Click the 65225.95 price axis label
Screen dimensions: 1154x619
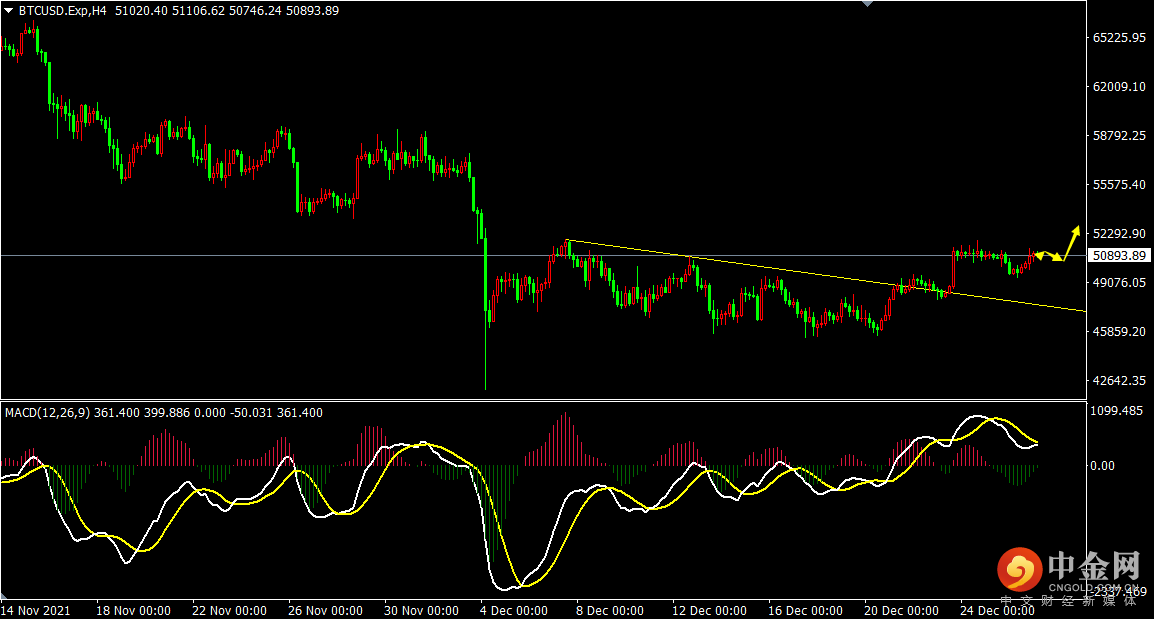(x=1119, y=38)
